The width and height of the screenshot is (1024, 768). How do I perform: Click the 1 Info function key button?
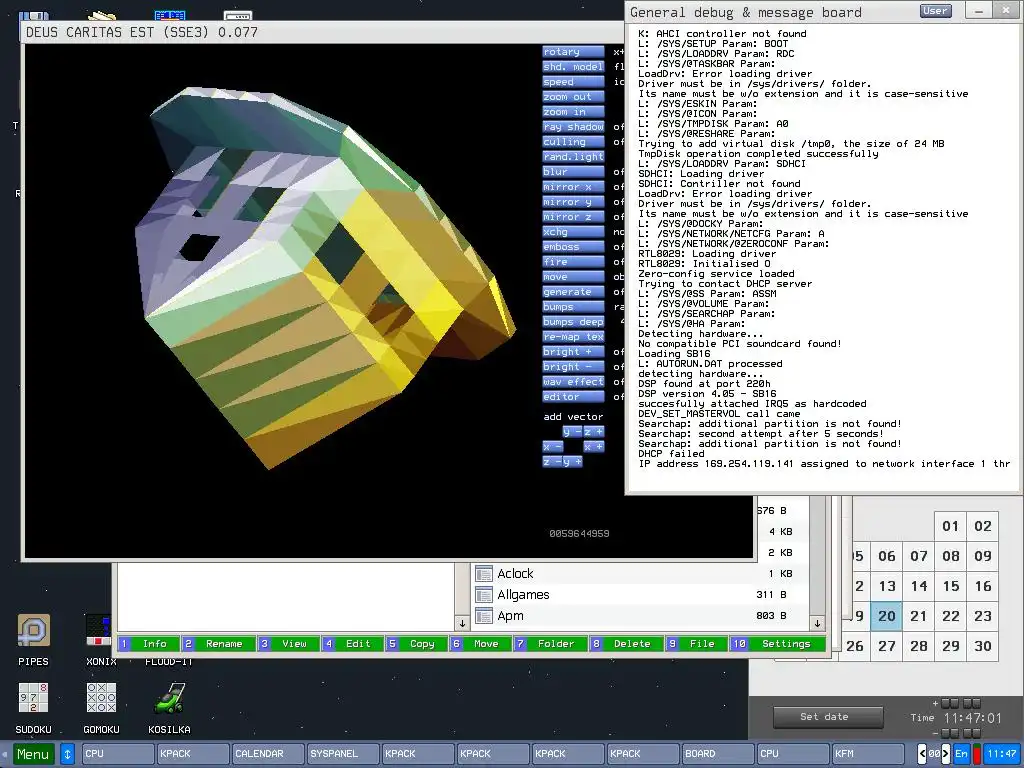[148, 644]
